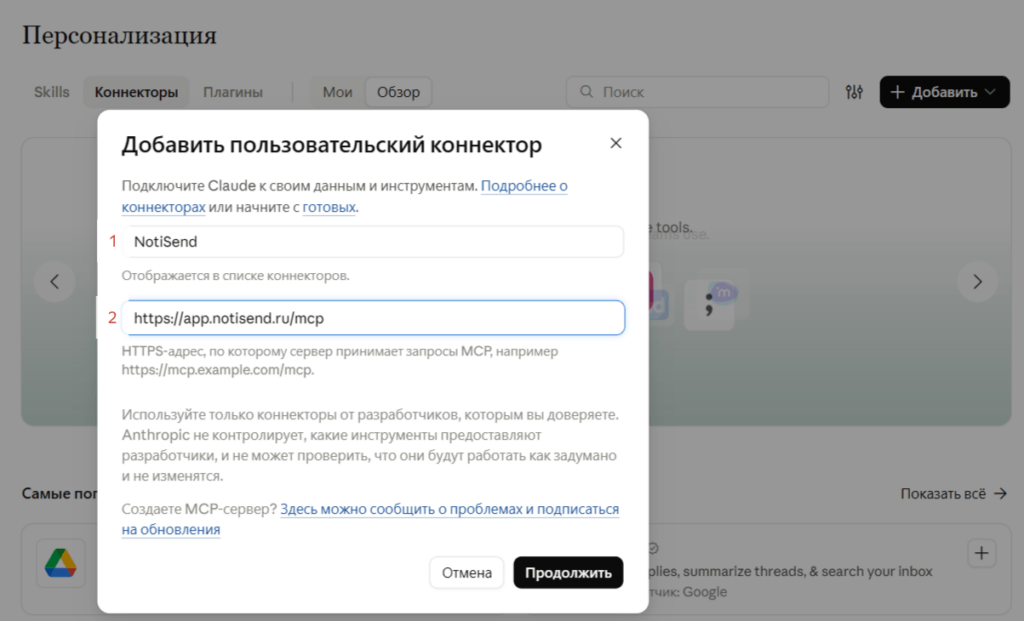Close the add custom connector dialog

615,143
